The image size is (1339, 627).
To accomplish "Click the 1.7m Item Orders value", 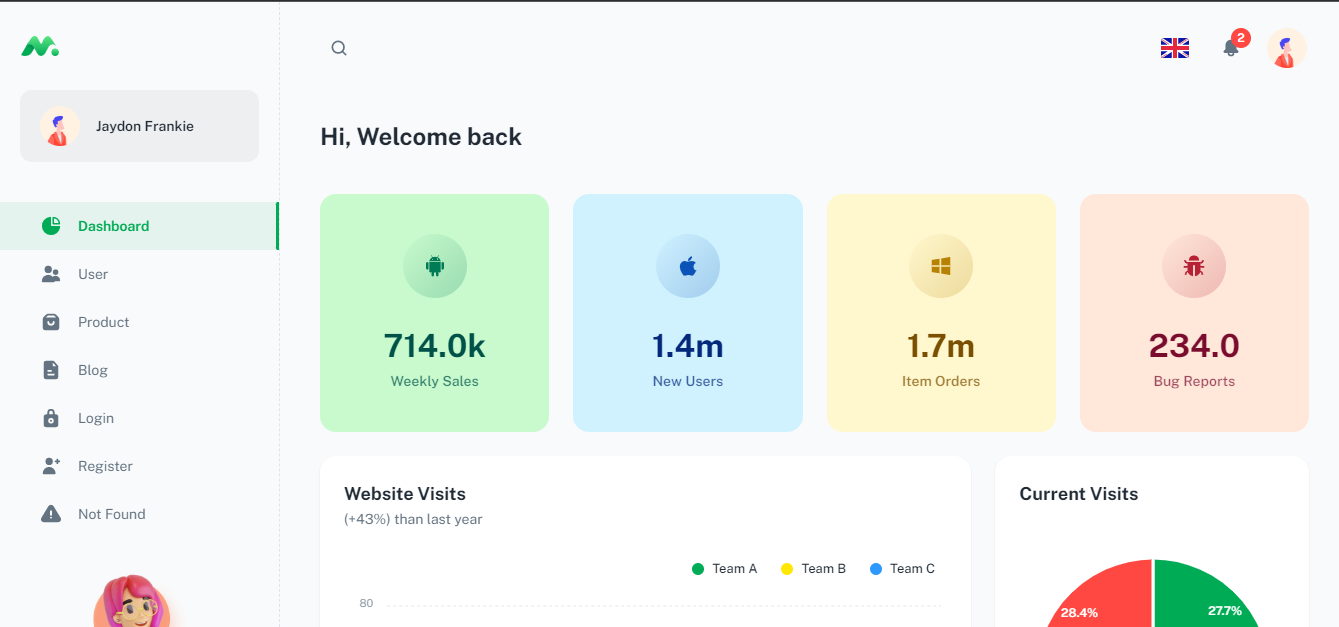I will click(941, 346).
